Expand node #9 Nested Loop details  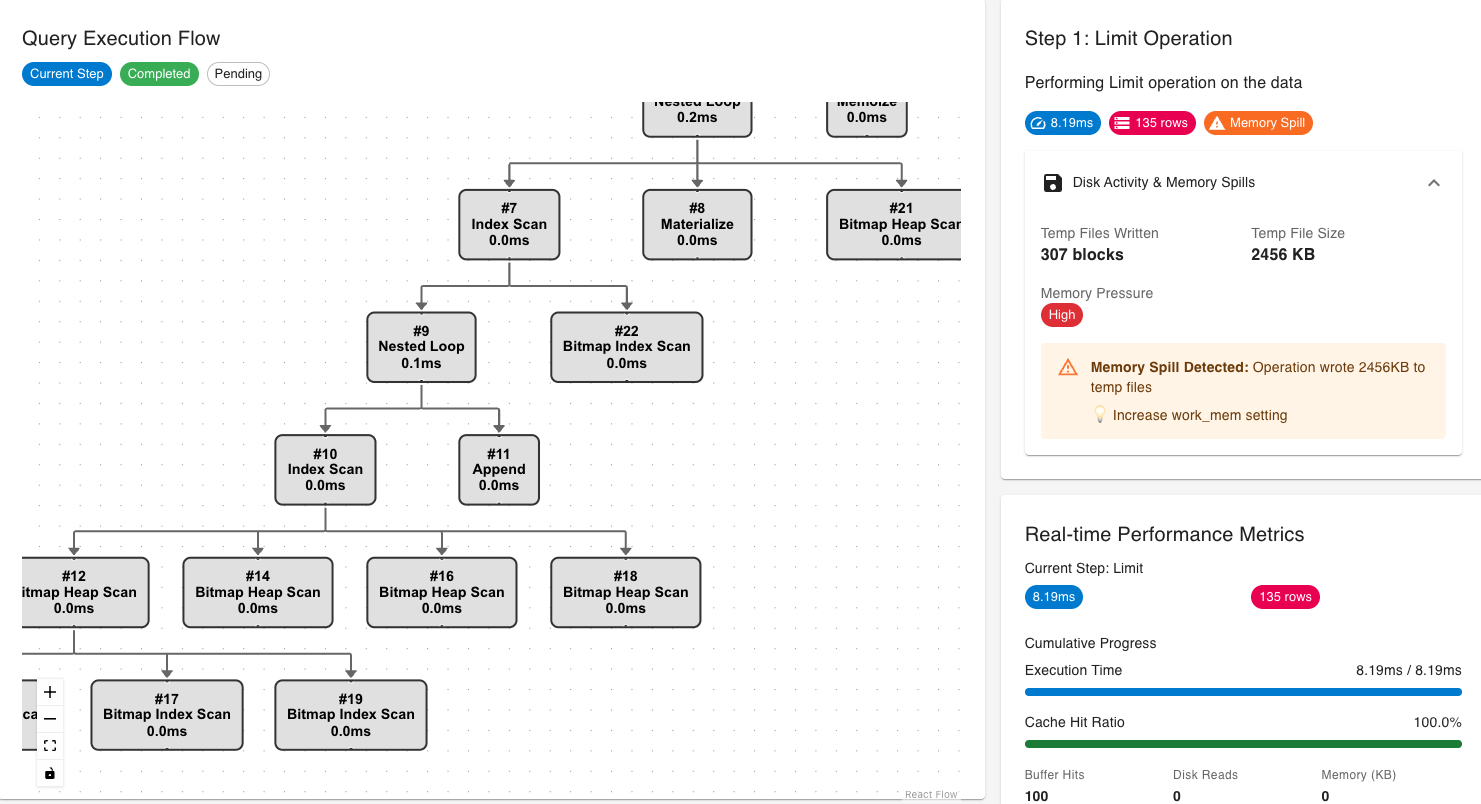point(421,347)
